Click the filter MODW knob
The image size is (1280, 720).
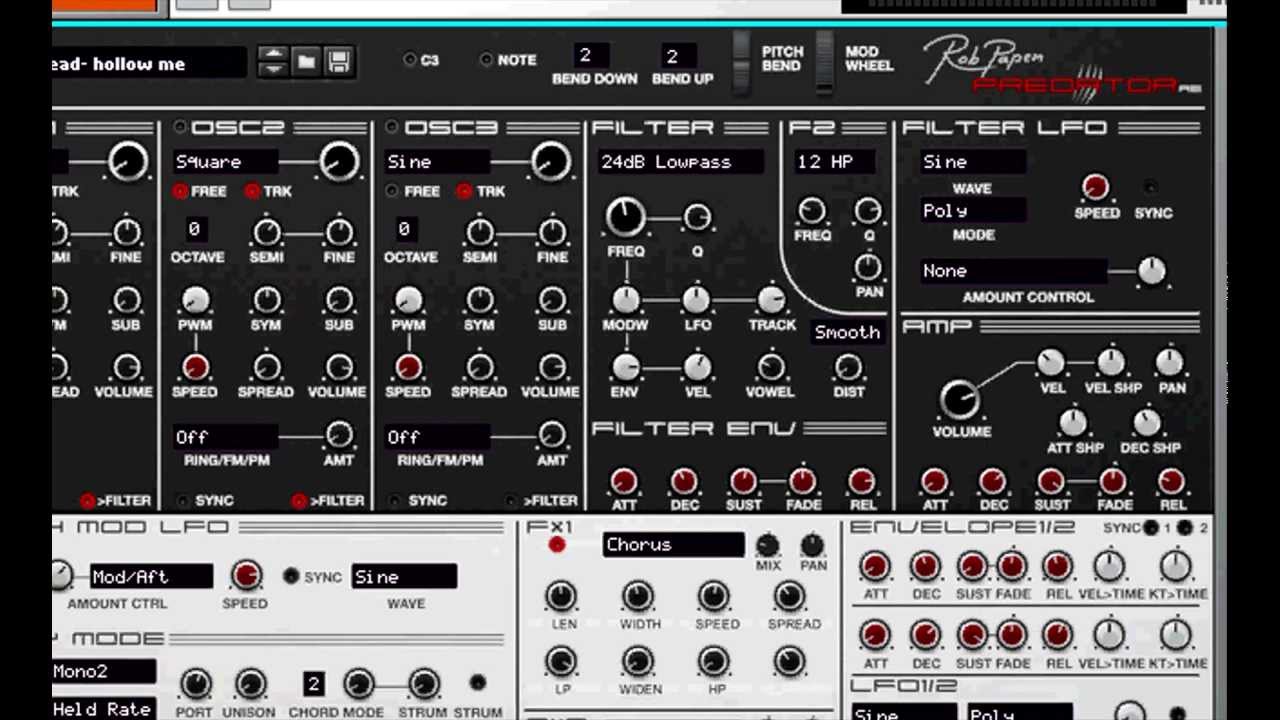625,299
